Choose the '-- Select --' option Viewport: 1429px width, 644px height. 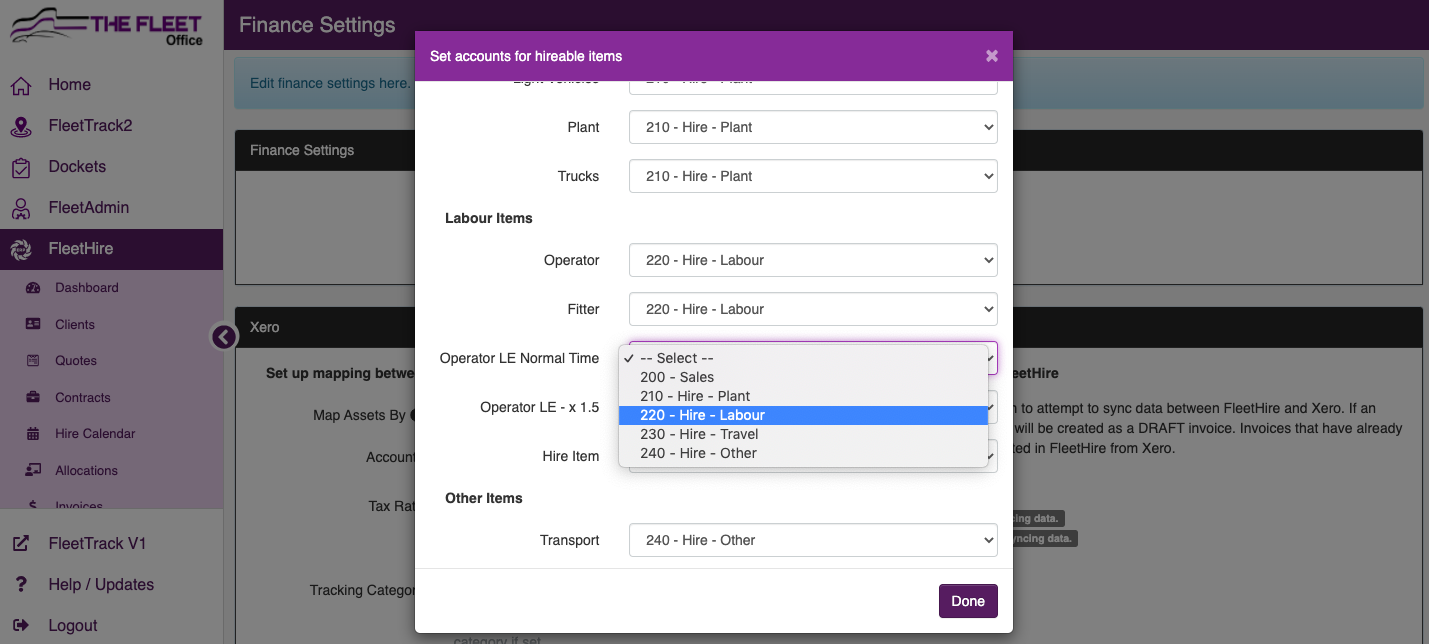pos(803,358)
